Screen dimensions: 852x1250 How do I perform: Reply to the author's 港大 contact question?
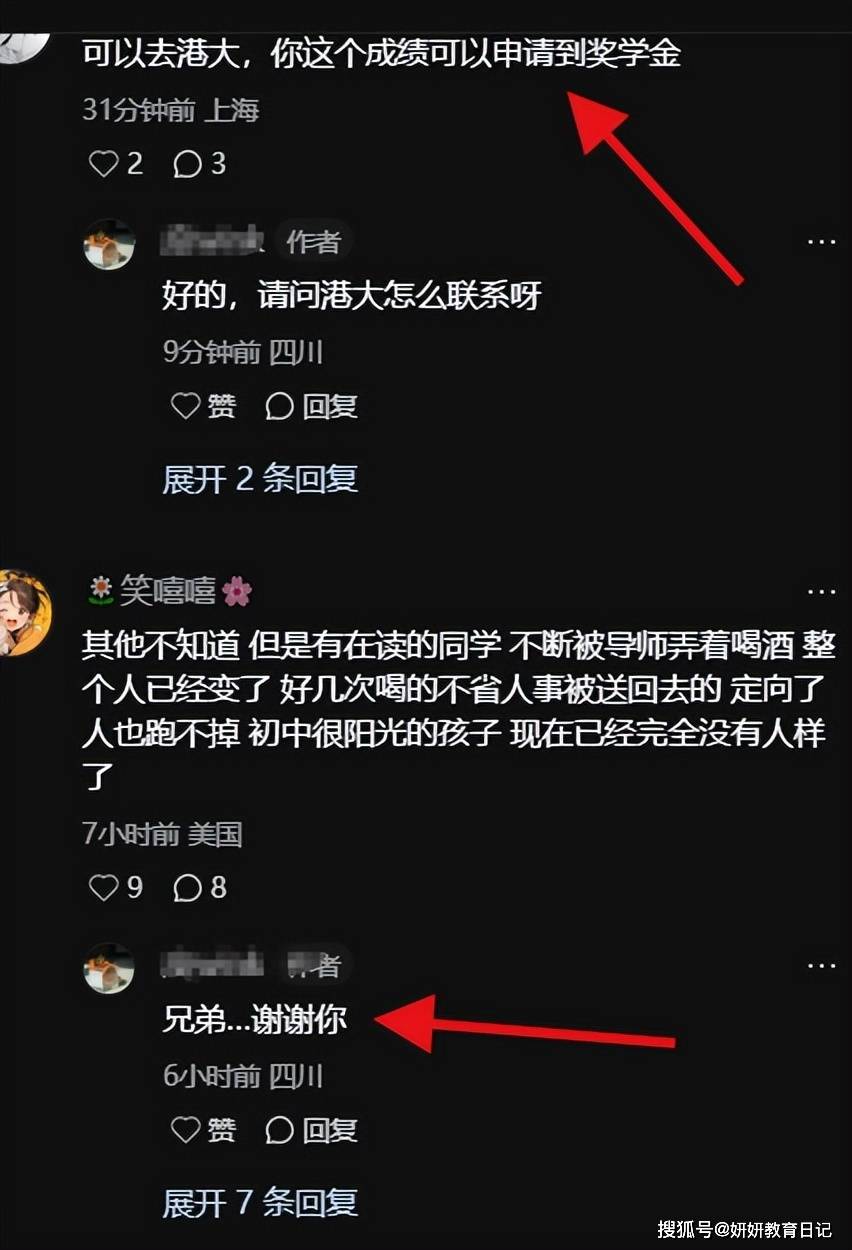click(311, 406)
